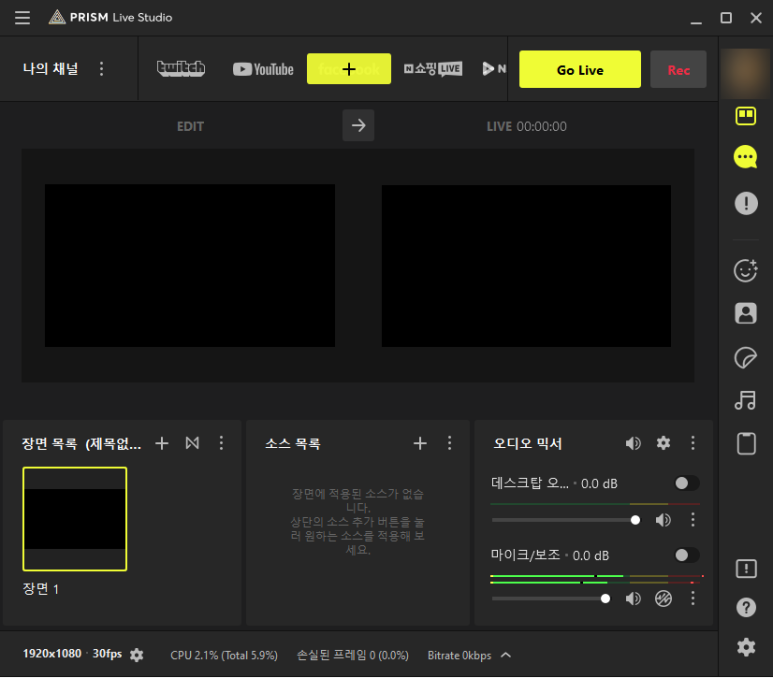Toggle studio mode layout icon
773x678 pixels.
746,116
